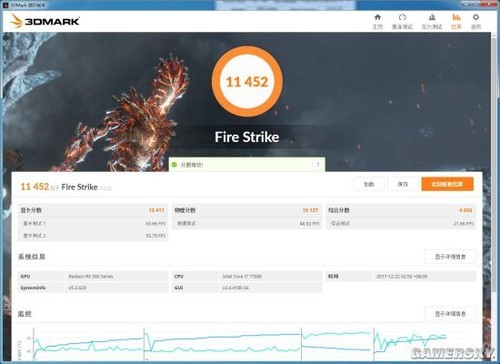The image size is (500, 364).
Task: Click the orange compare results online button
Action: coord(447,184)
